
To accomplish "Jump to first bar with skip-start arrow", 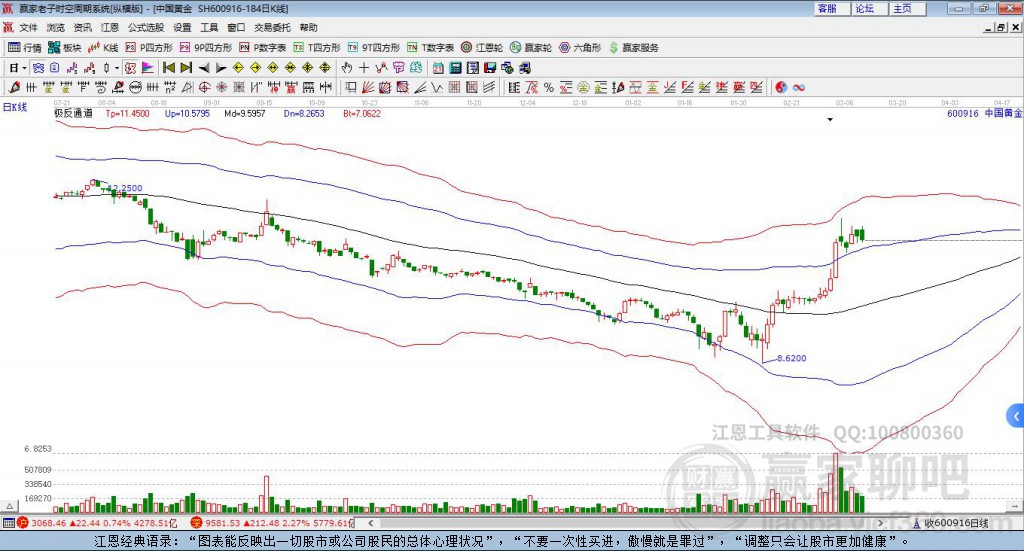I will 169,68.
